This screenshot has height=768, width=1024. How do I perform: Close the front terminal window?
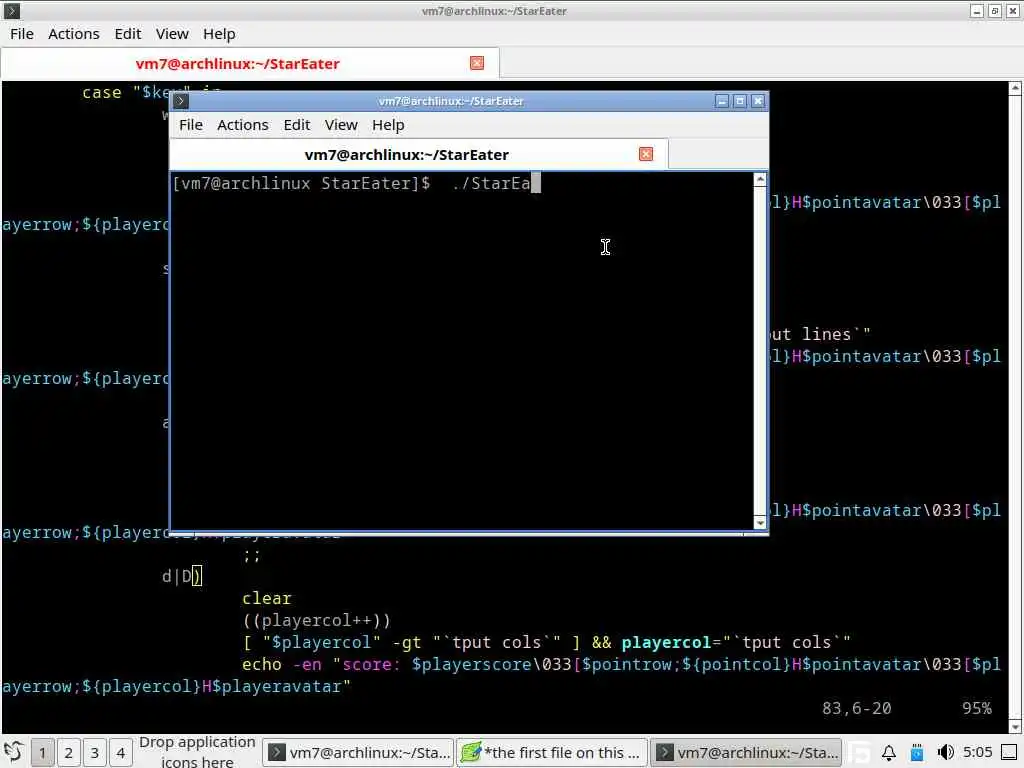[x=758, y=101]
